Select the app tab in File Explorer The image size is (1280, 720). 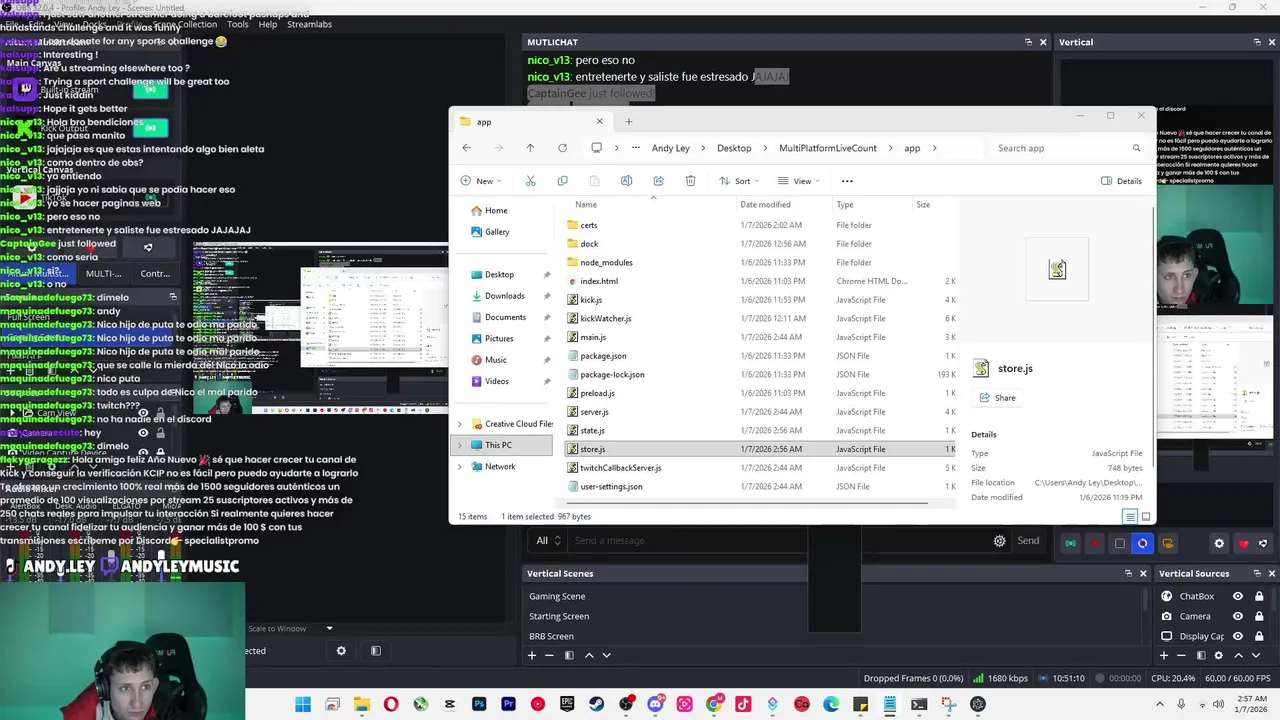530,122
